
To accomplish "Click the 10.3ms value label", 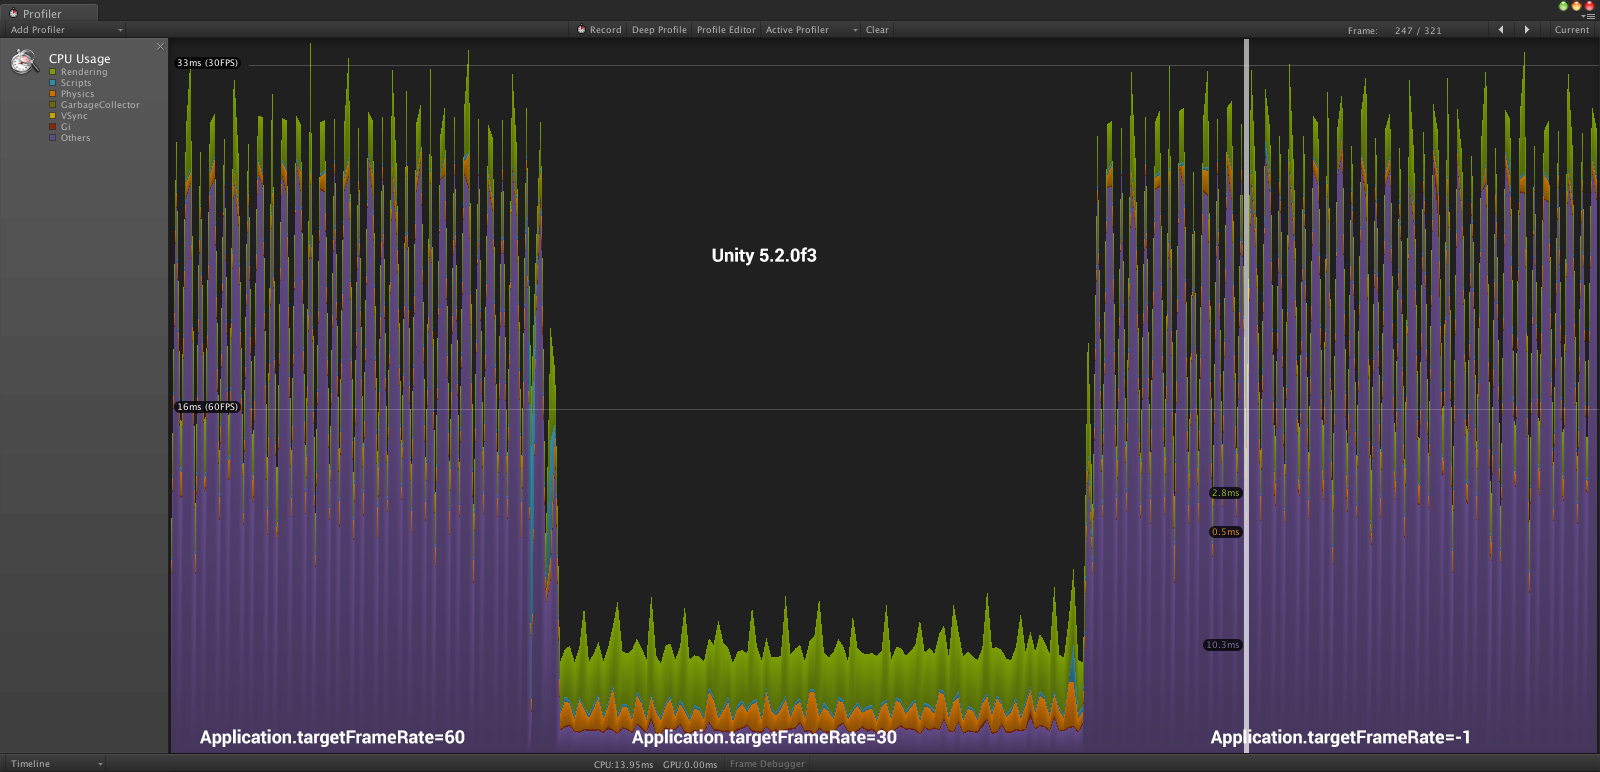I will pyautogui.click(x=1222, y=645).
